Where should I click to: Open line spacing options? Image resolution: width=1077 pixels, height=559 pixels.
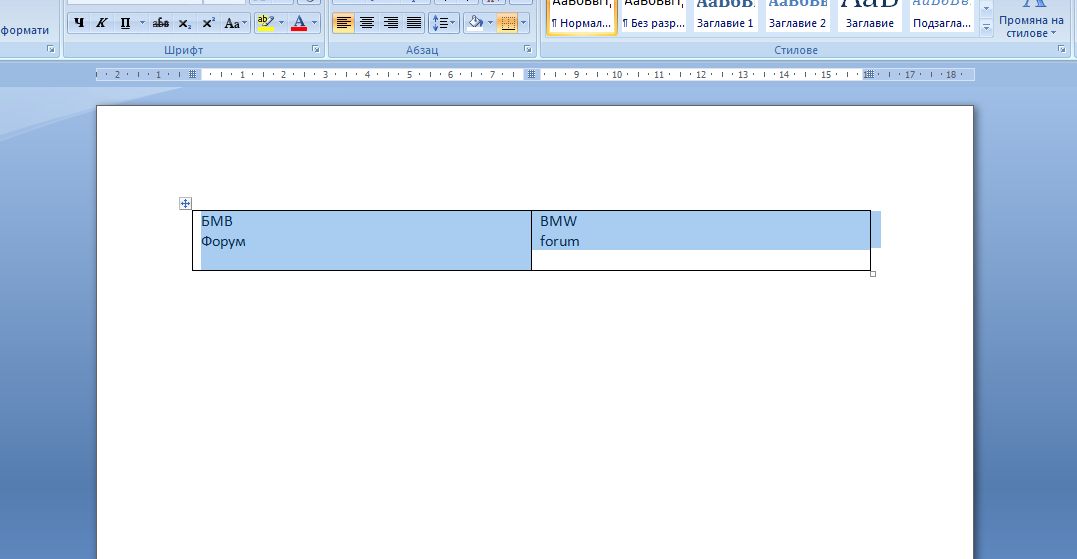click(x=444, y=23)
